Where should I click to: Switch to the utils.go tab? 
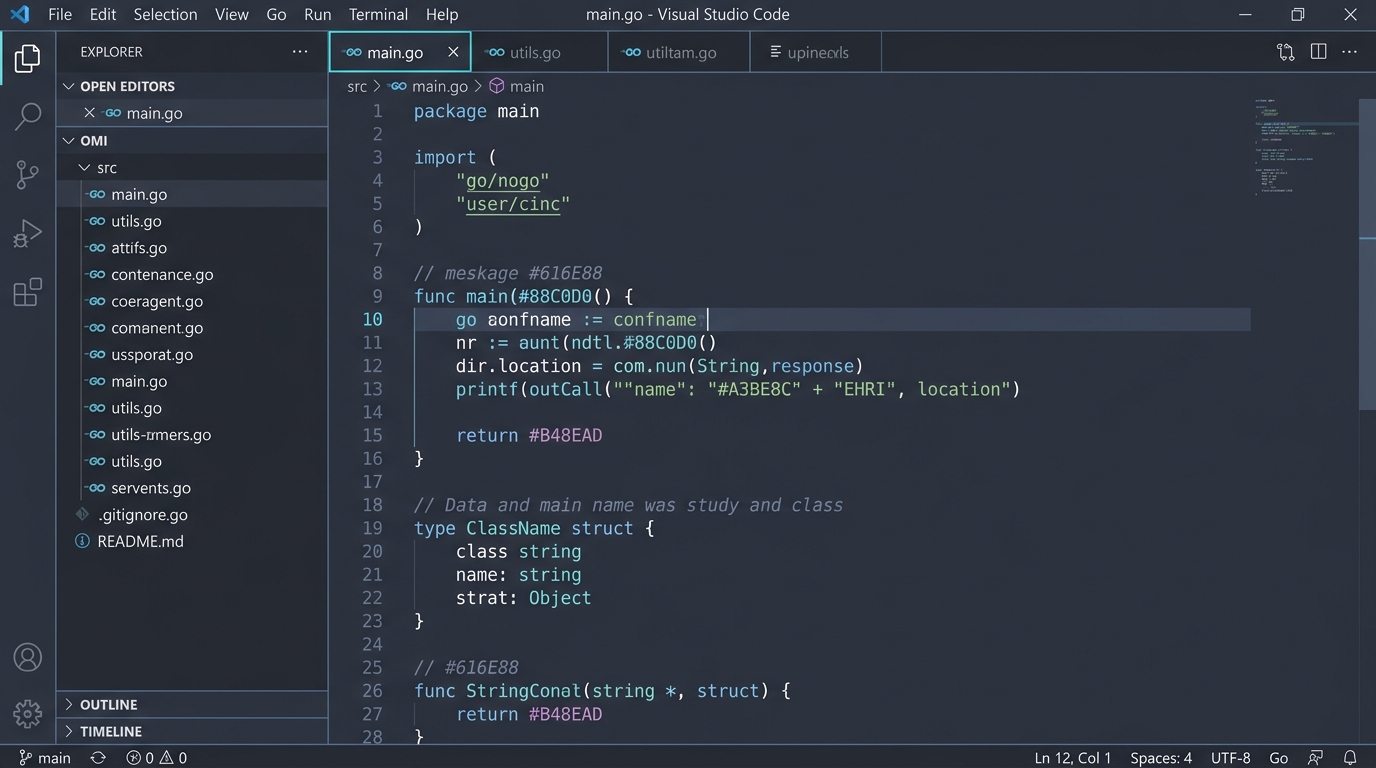539,52
